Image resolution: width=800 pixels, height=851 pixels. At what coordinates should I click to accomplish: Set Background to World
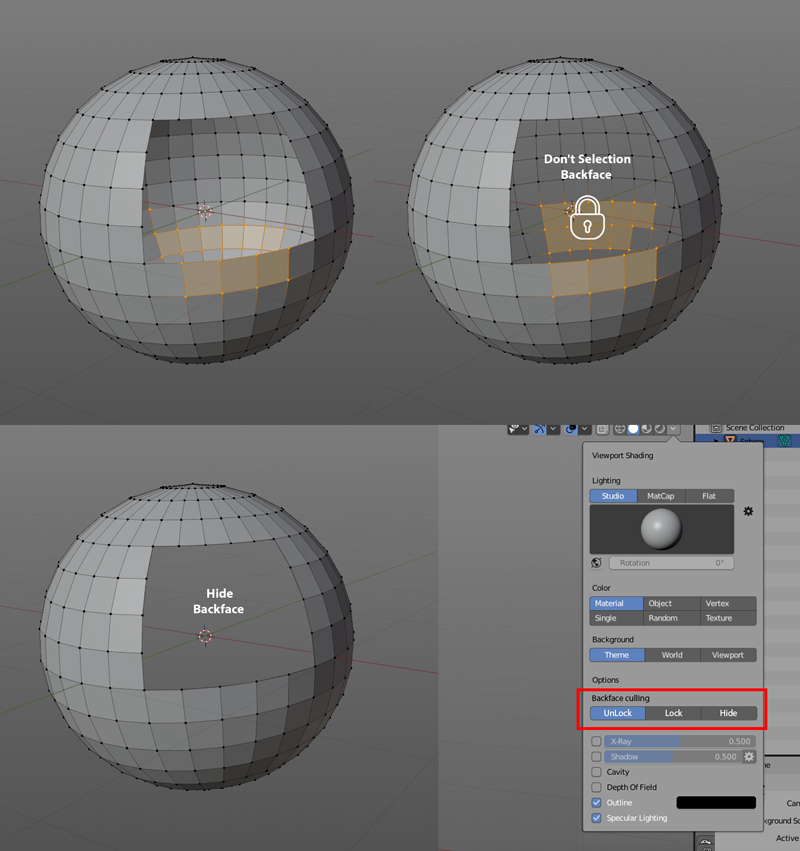pyautogui.click(x=672, y=655)
